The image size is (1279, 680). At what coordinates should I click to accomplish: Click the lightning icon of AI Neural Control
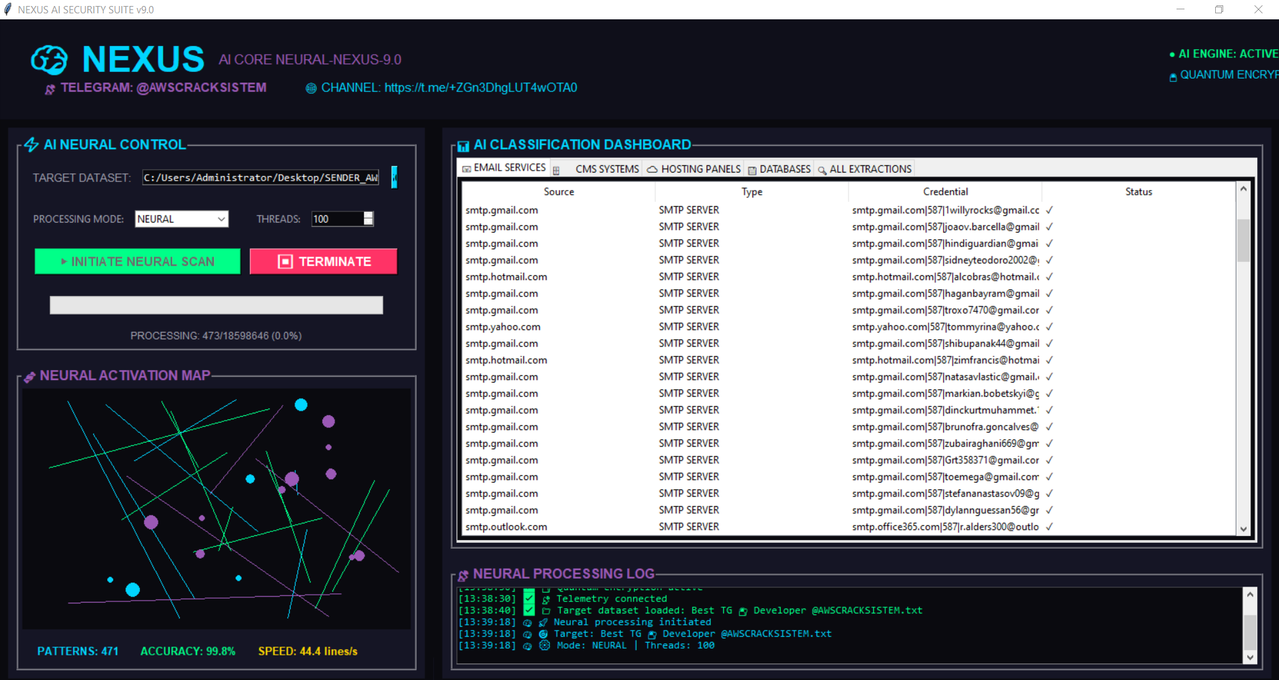31,145
